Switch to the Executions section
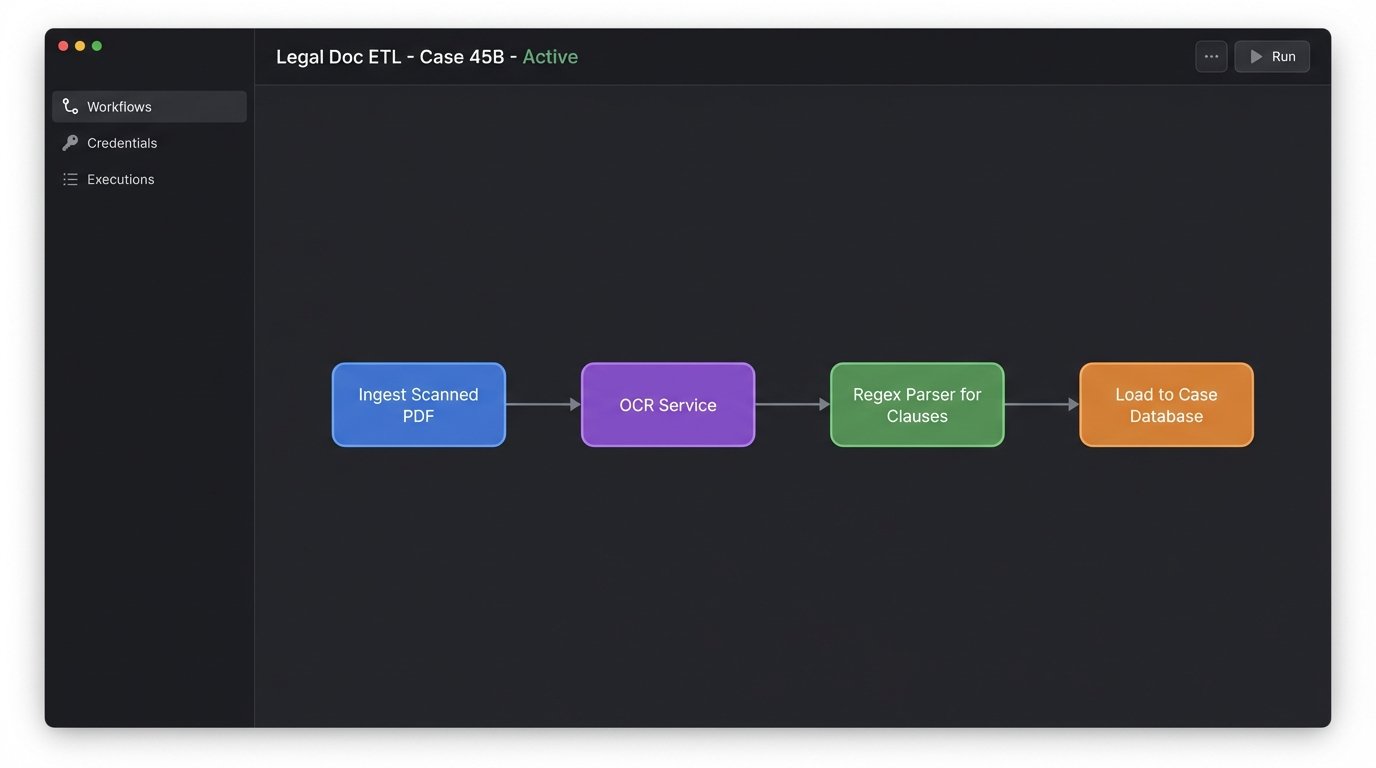 120,179
